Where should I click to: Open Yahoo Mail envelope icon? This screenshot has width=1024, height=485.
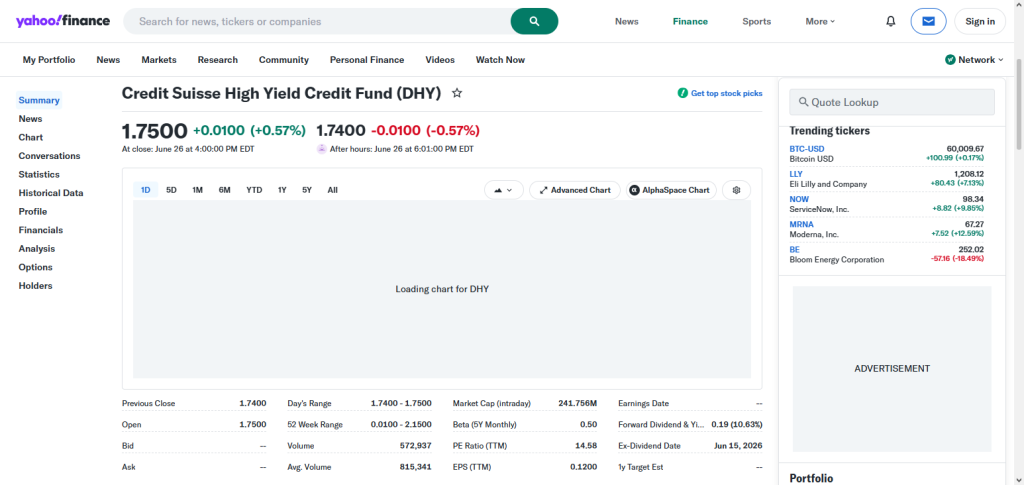[928, 22]
